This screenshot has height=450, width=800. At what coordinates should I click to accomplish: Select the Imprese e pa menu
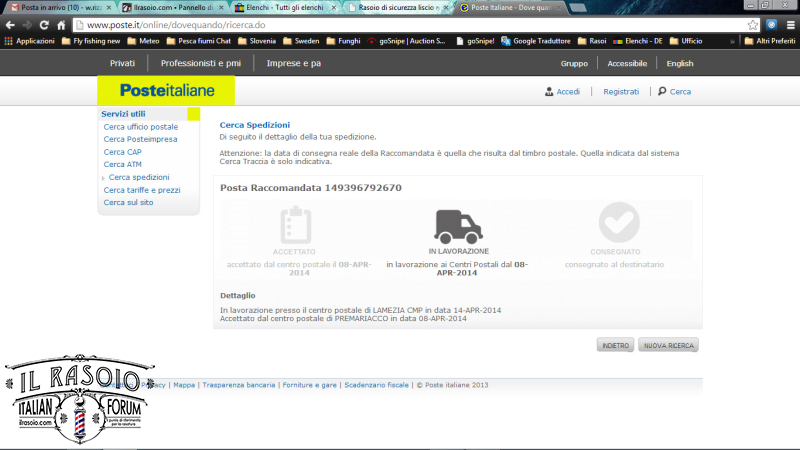[294, 63]
